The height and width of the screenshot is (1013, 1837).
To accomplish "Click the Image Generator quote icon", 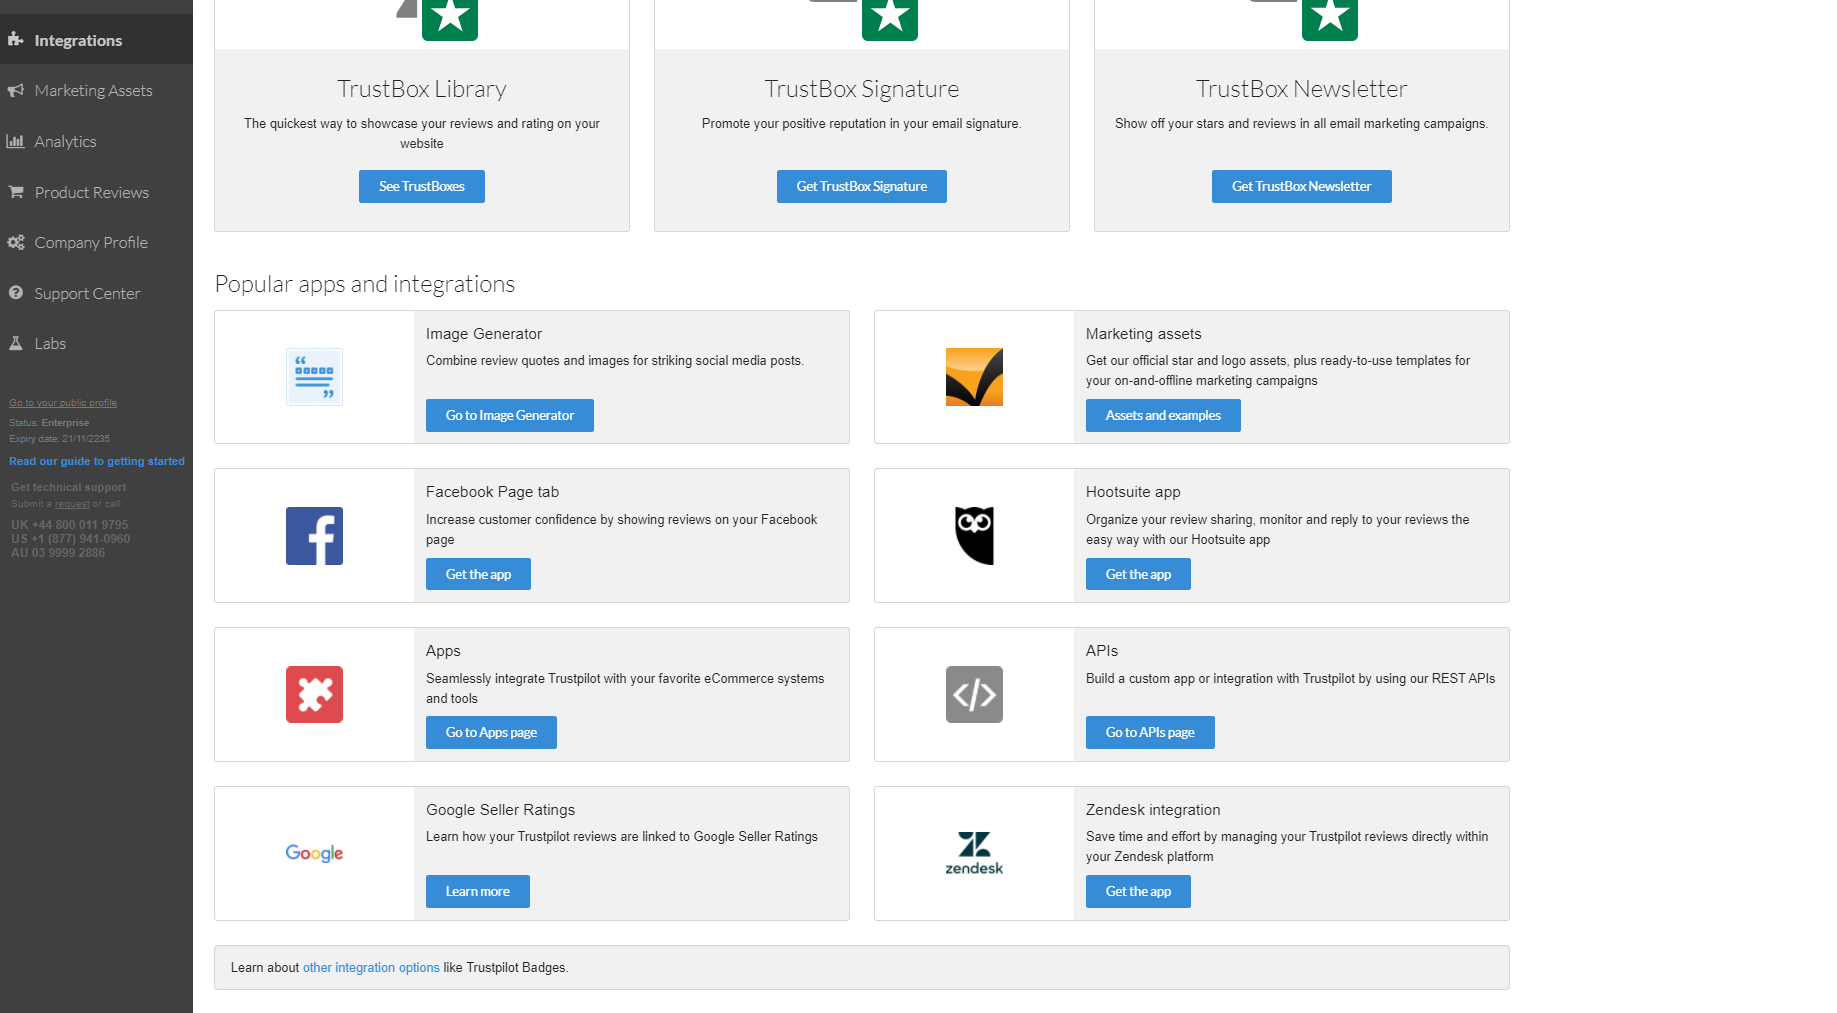I will tap(314, 377).
